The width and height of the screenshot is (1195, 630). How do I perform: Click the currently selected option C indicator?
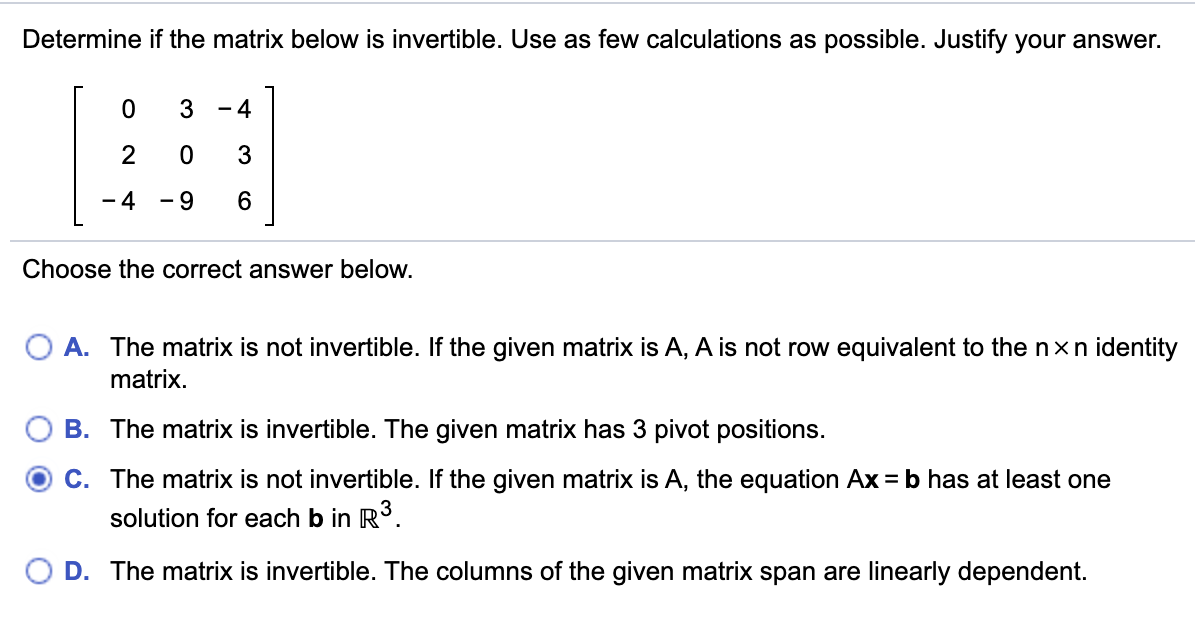click(x=39, y=480)
